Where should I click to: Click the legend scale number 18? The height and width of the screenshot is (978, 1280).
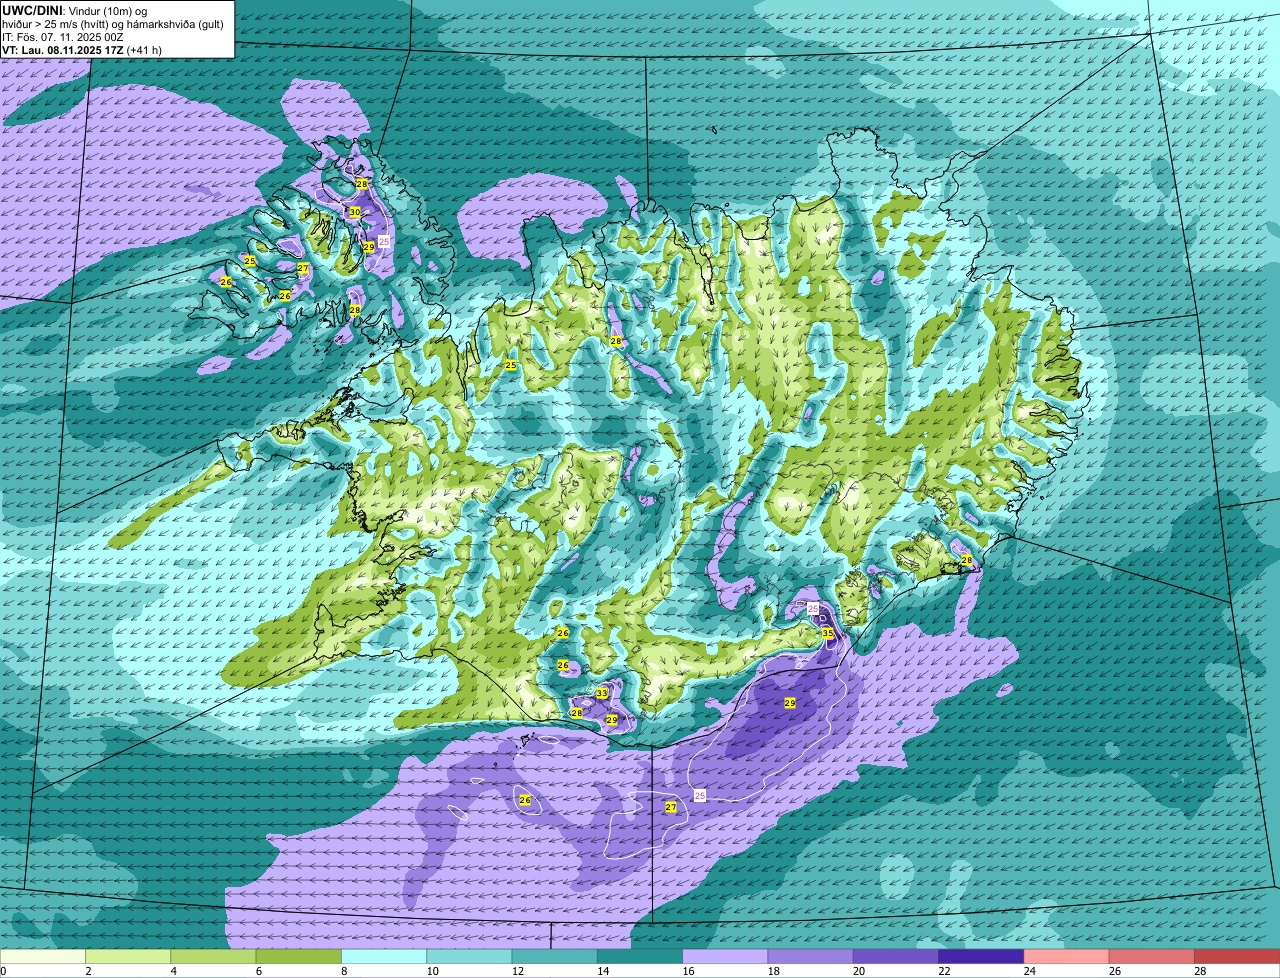(773, 971)
